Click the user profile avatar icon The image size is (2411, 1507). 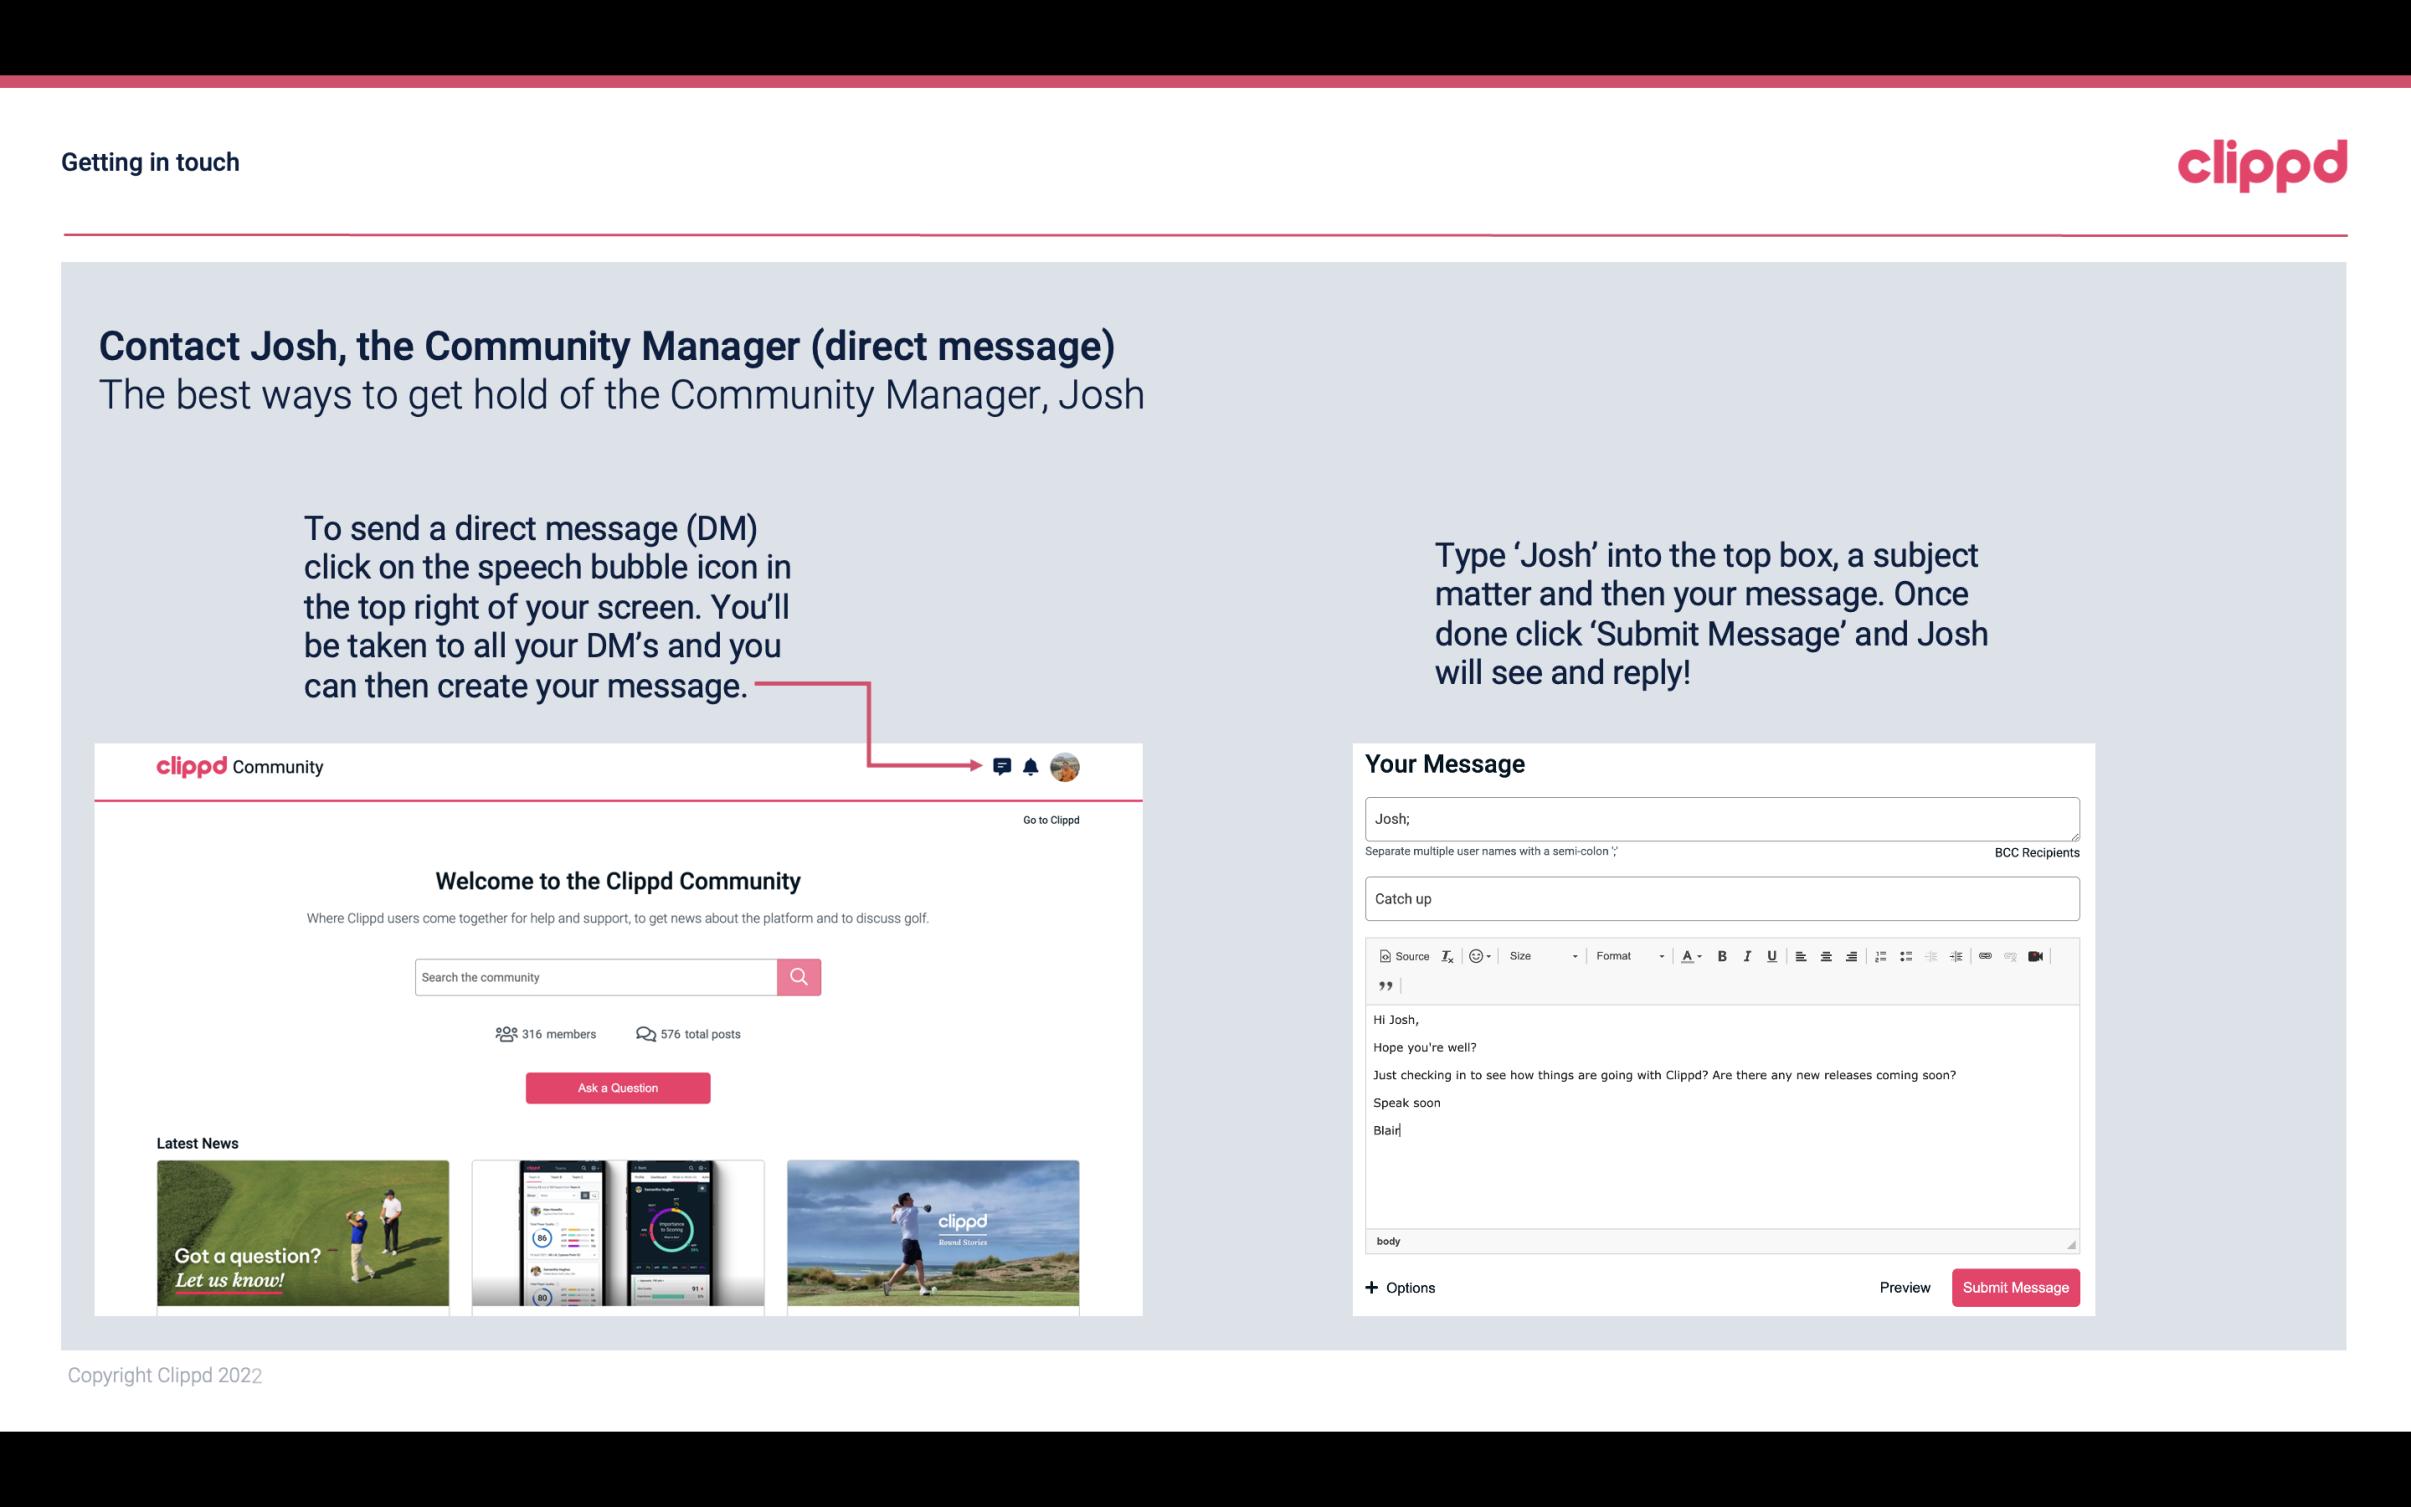click(1064, 766)
